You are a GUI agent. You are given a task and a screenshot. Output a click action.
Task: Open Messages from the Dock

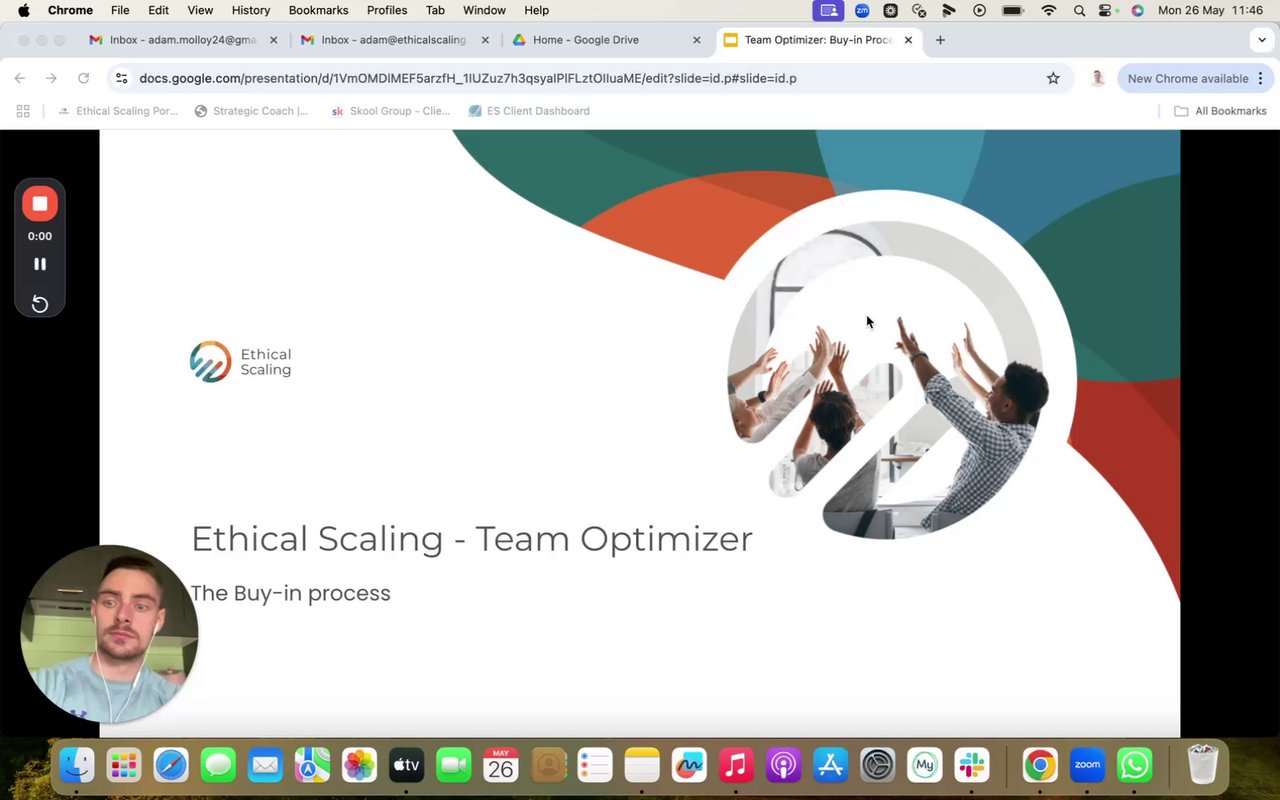(x=218, y=766)
